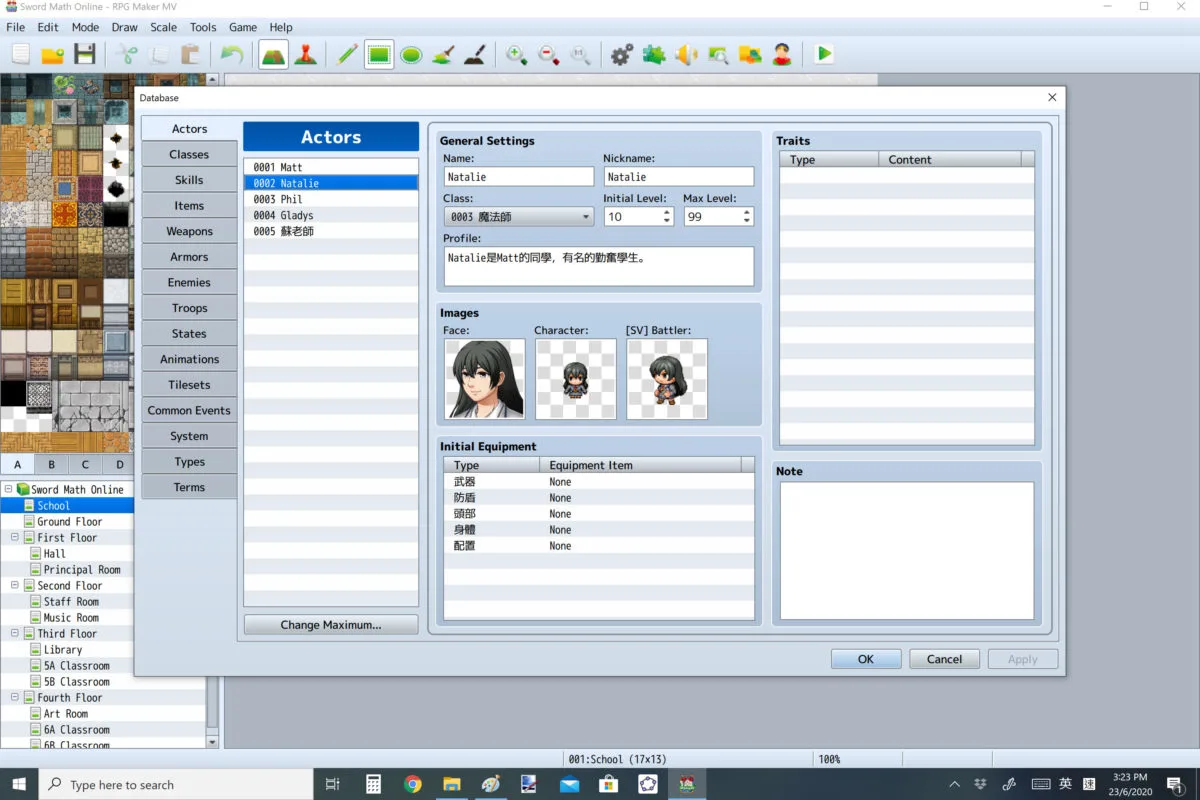1200x800 pixels.
Task: Click the Name input field
Action: pyautogui.click(x=519, y=177)
